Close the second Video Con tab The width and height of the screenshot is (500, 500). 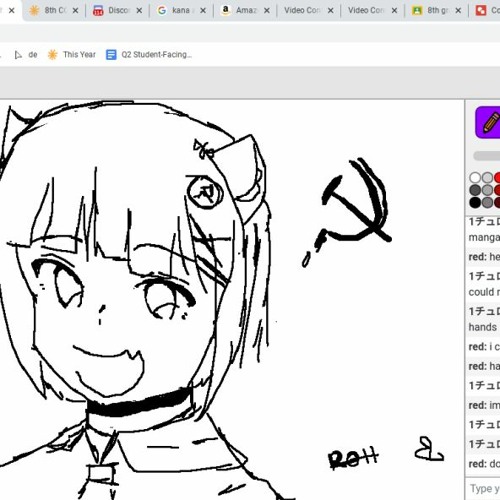[x=394, y=11]
